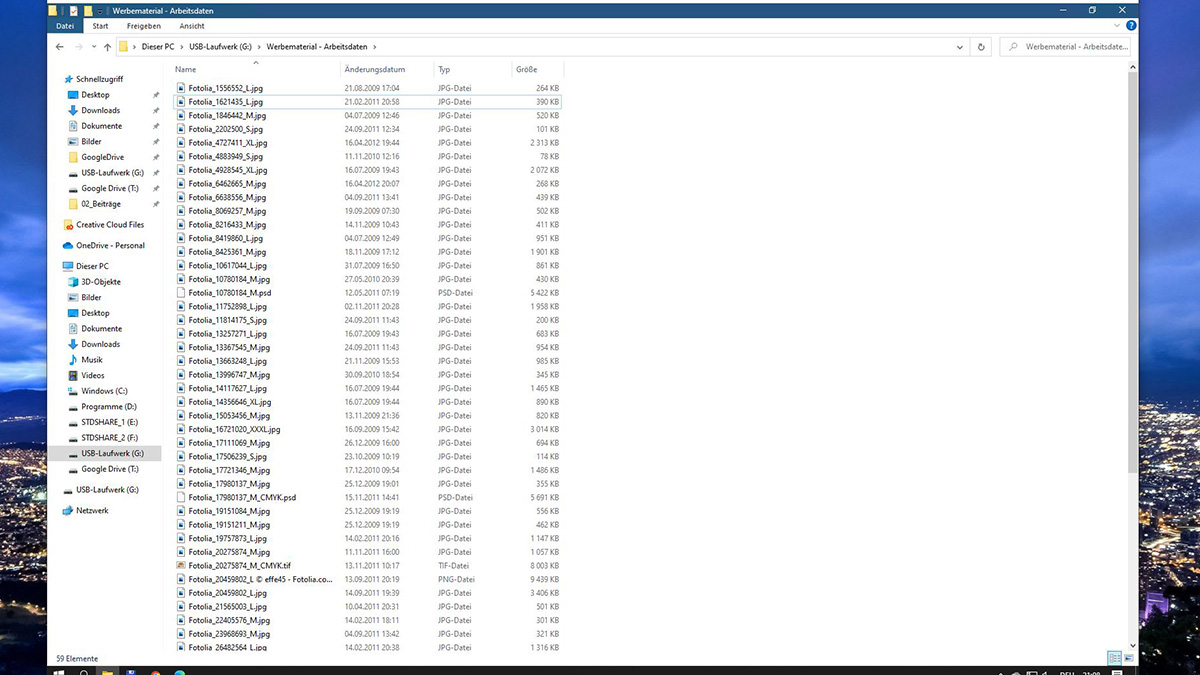Click Downloads icon under Schnellzugriff

click(73, 110)
